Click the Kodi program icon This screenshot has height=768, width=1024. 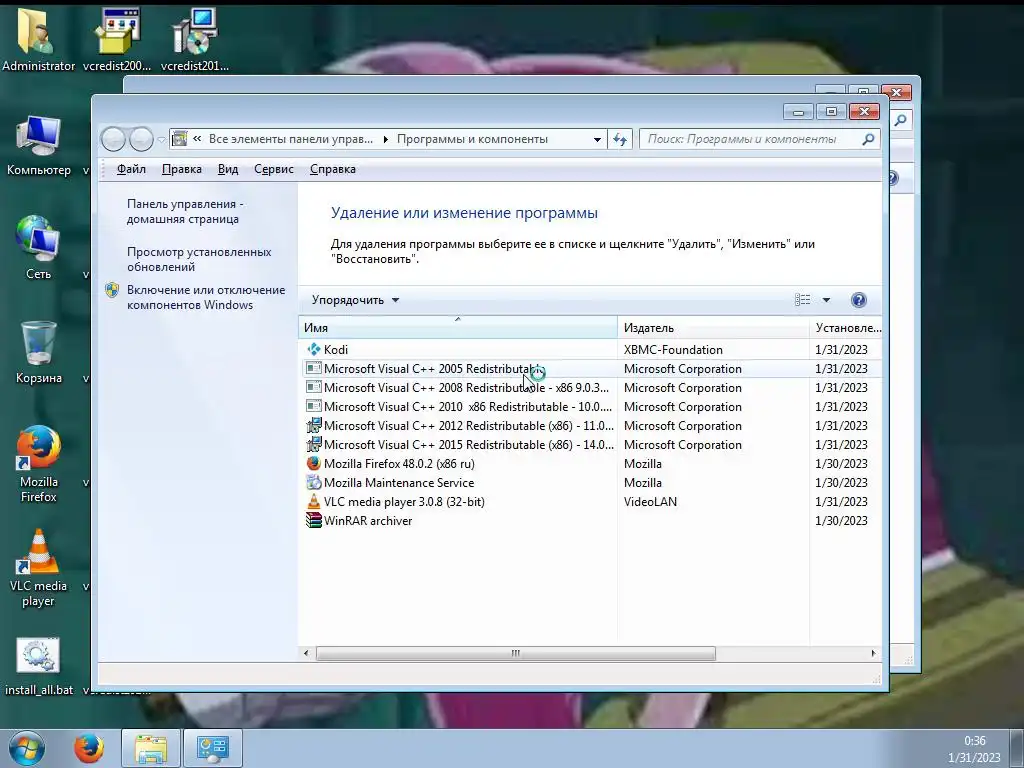(x=314, y=349)
